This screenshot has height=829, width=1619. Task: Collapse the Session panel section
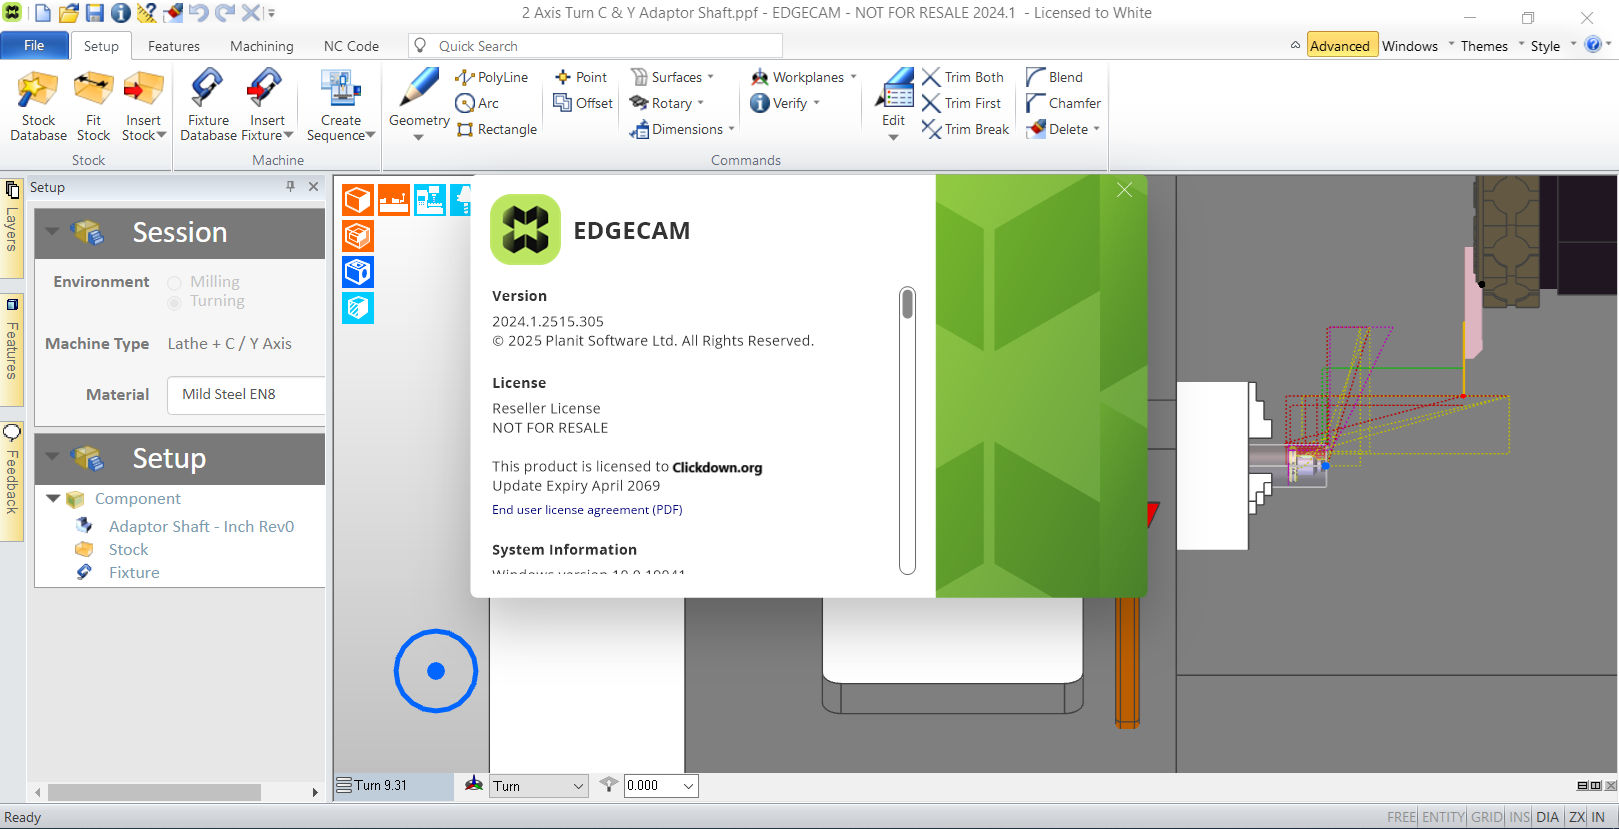[x=53, y=232]
